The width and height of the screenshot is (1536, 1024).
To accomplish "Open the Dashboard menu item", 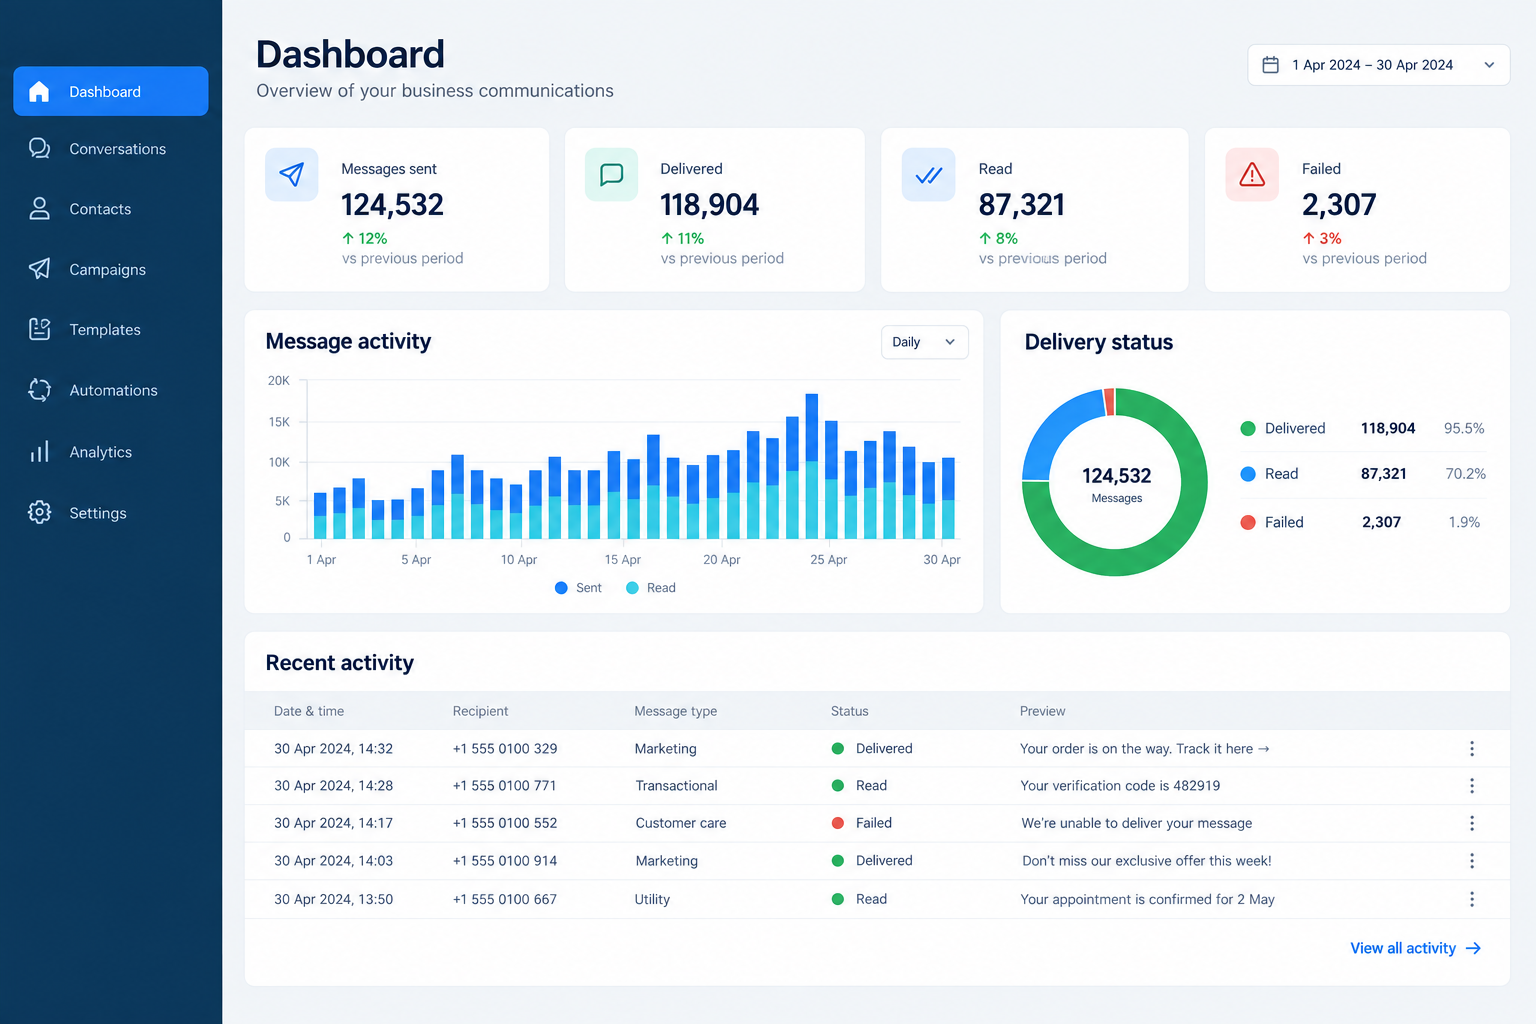I will (x=111, y=92).
